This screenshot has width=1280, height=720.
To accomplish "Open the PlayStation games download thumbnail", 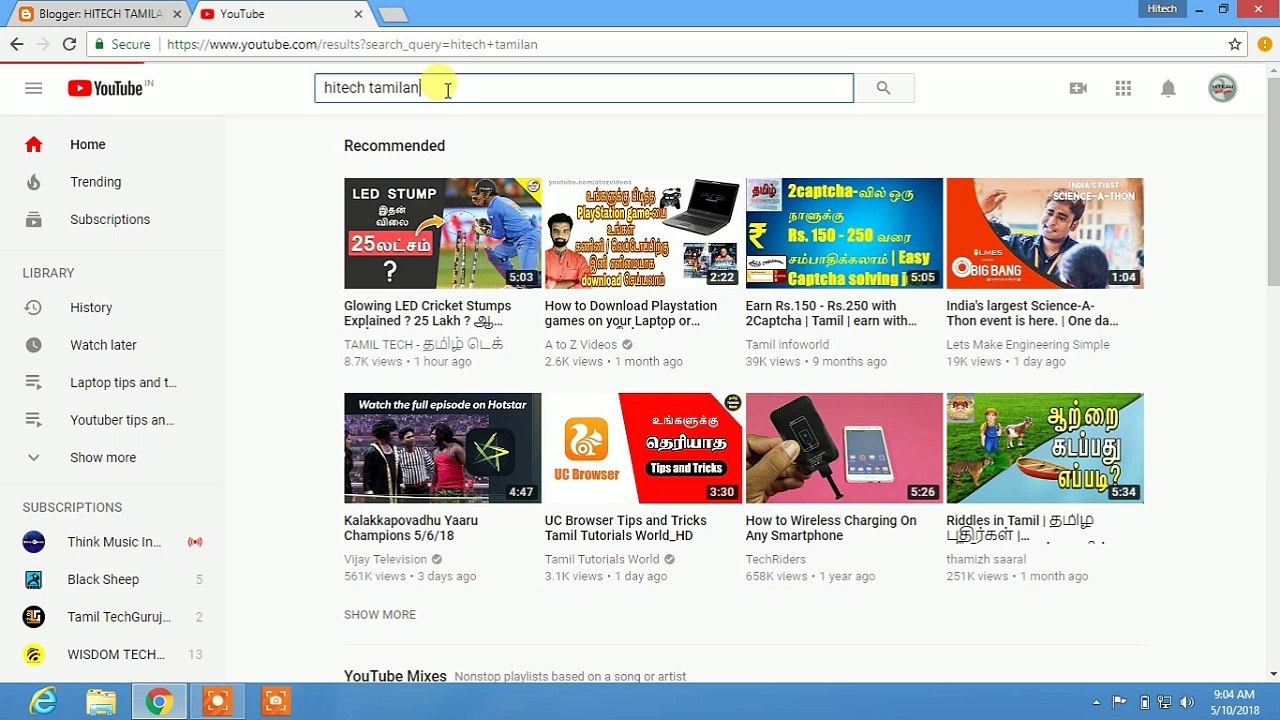I will [x=643, y=233].
